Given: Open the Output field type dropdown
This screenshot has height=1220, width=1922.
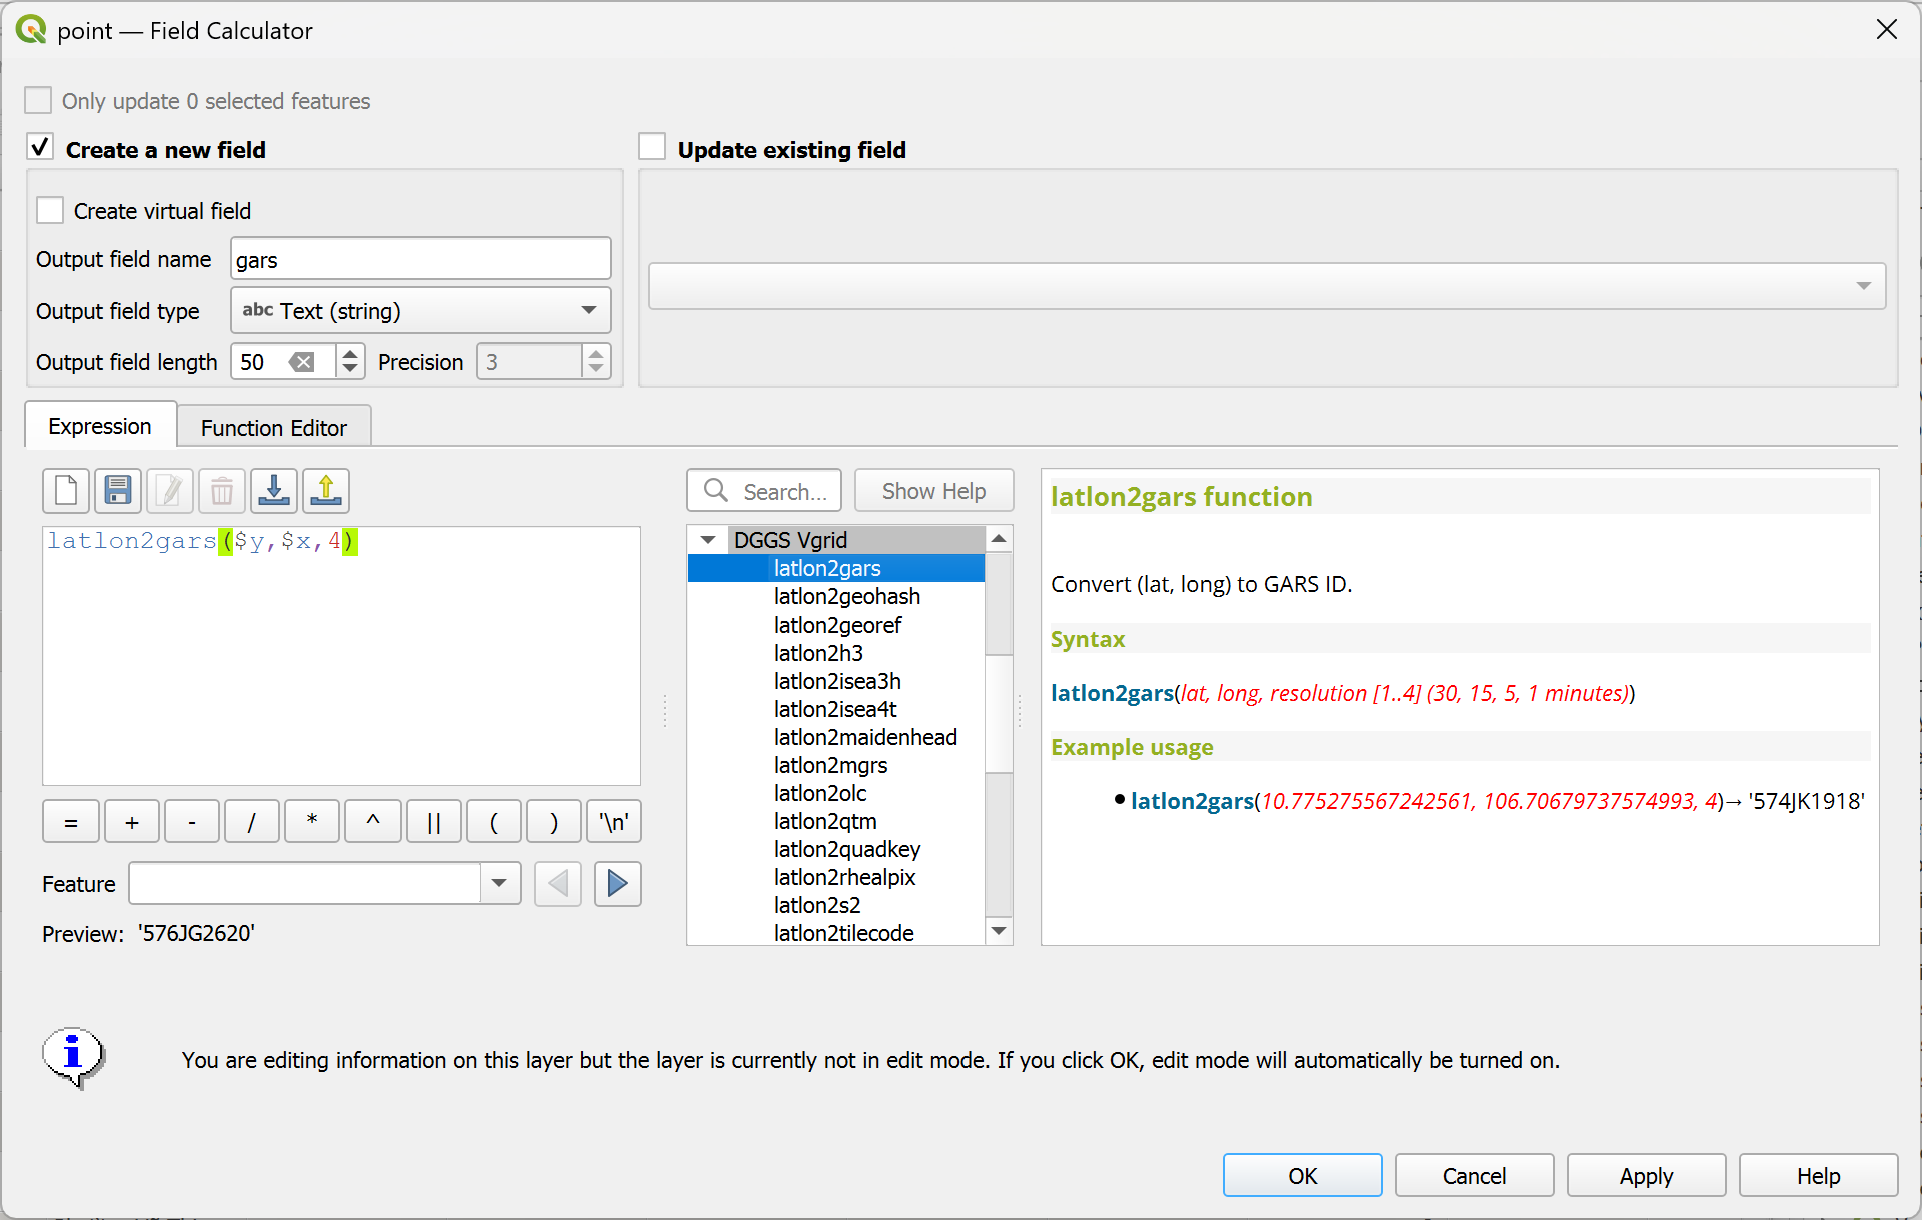Looking at the screenshot, I should (x=420, y=311).
